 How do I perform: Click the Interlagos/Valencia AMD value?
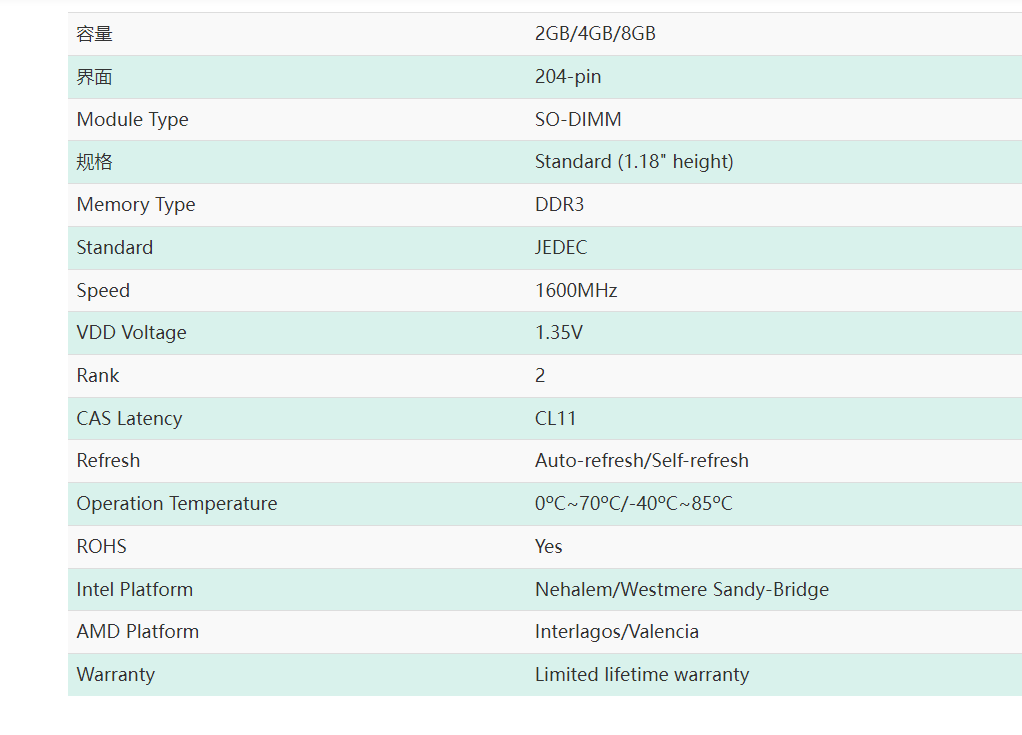pyautogui.click(x=616, y=632)
